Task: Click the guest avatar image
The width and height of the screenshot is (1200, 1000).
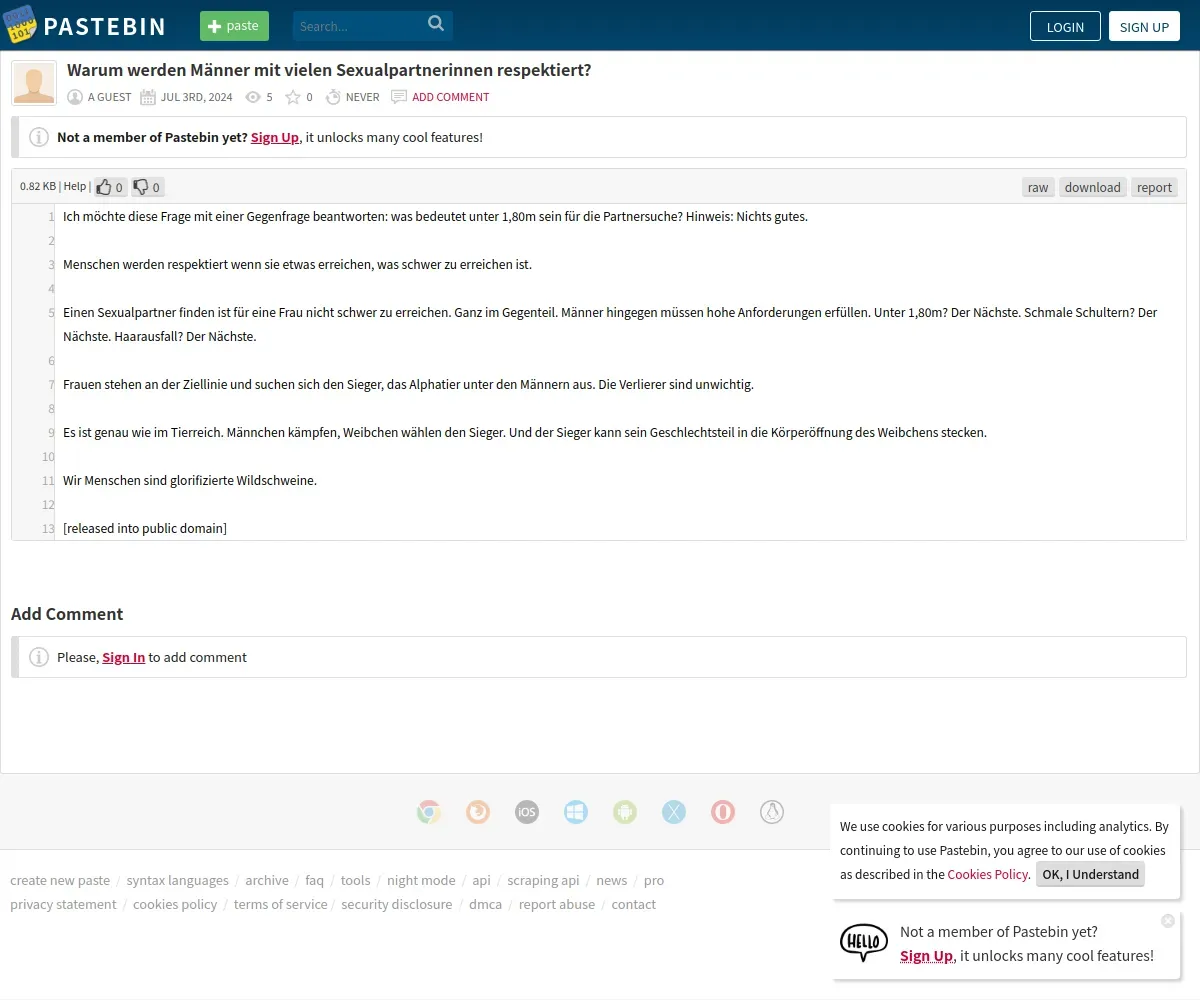Action: tap(34, 84)
